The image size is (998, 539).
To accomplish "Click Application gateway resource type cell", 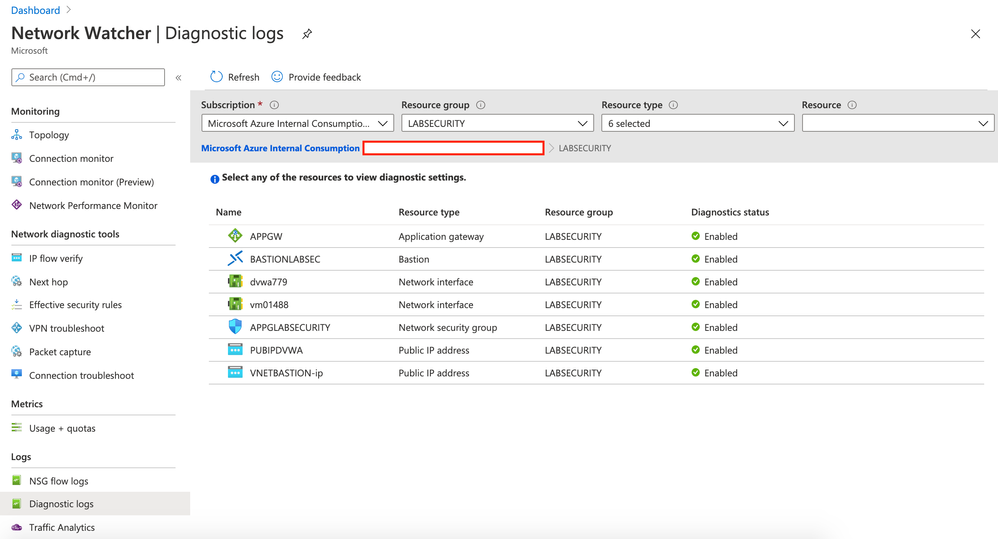I will pyautogui.click(x=441, y=236).
